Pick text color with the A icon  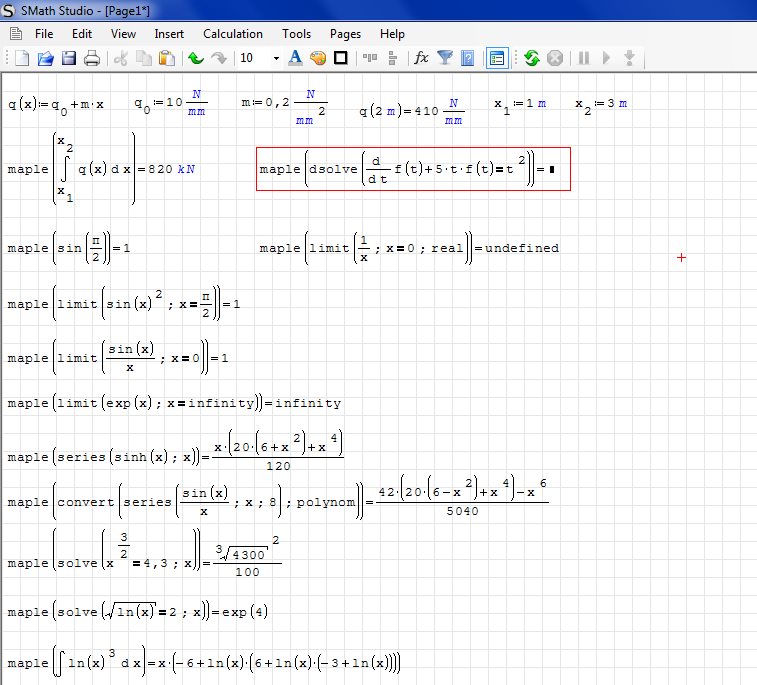[295, 58]
